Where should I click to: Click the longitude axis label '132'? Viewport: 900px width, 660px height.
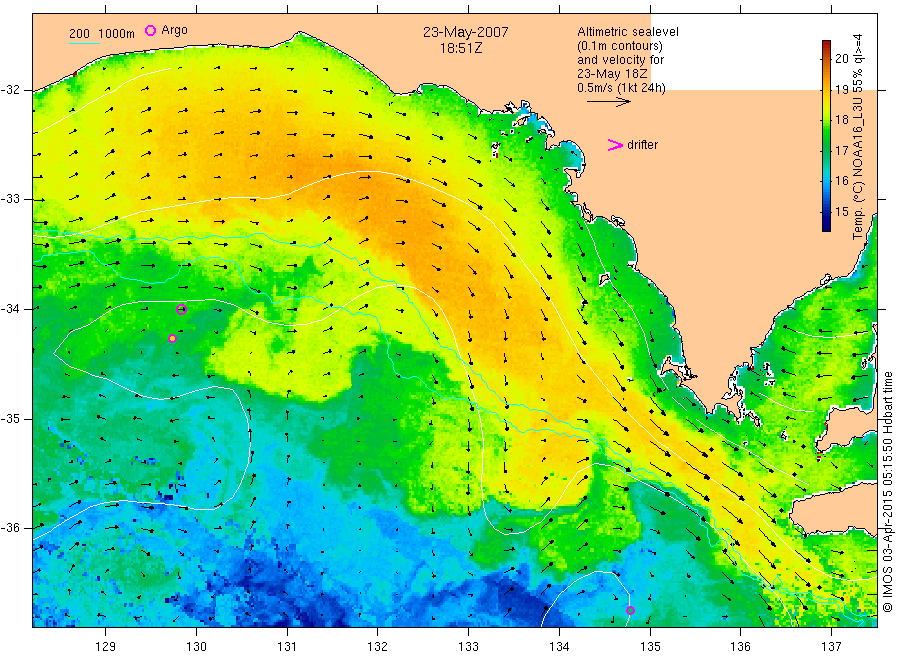click(378, 647)
